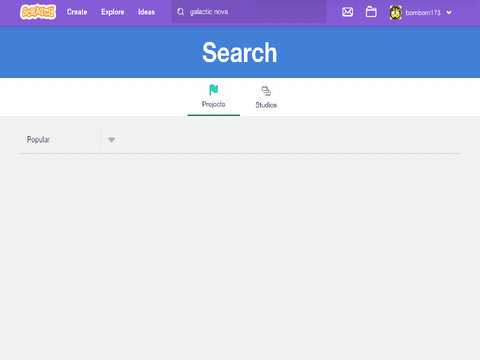This screenshot has width=480, height=360.
Task: Click the Scratch logo
Action: [38, 12]
